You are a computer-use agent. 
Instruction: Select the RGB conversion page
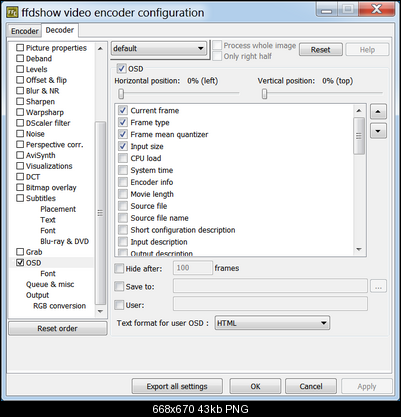pos(59,306)
